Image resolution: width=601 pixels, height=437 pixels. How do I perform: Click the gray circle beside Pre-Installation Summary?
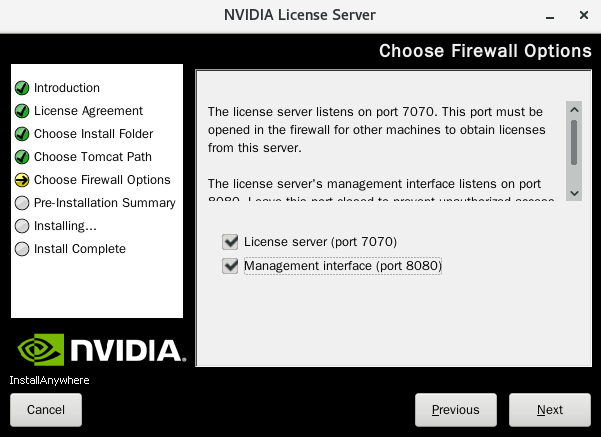(x=22, y=203)
